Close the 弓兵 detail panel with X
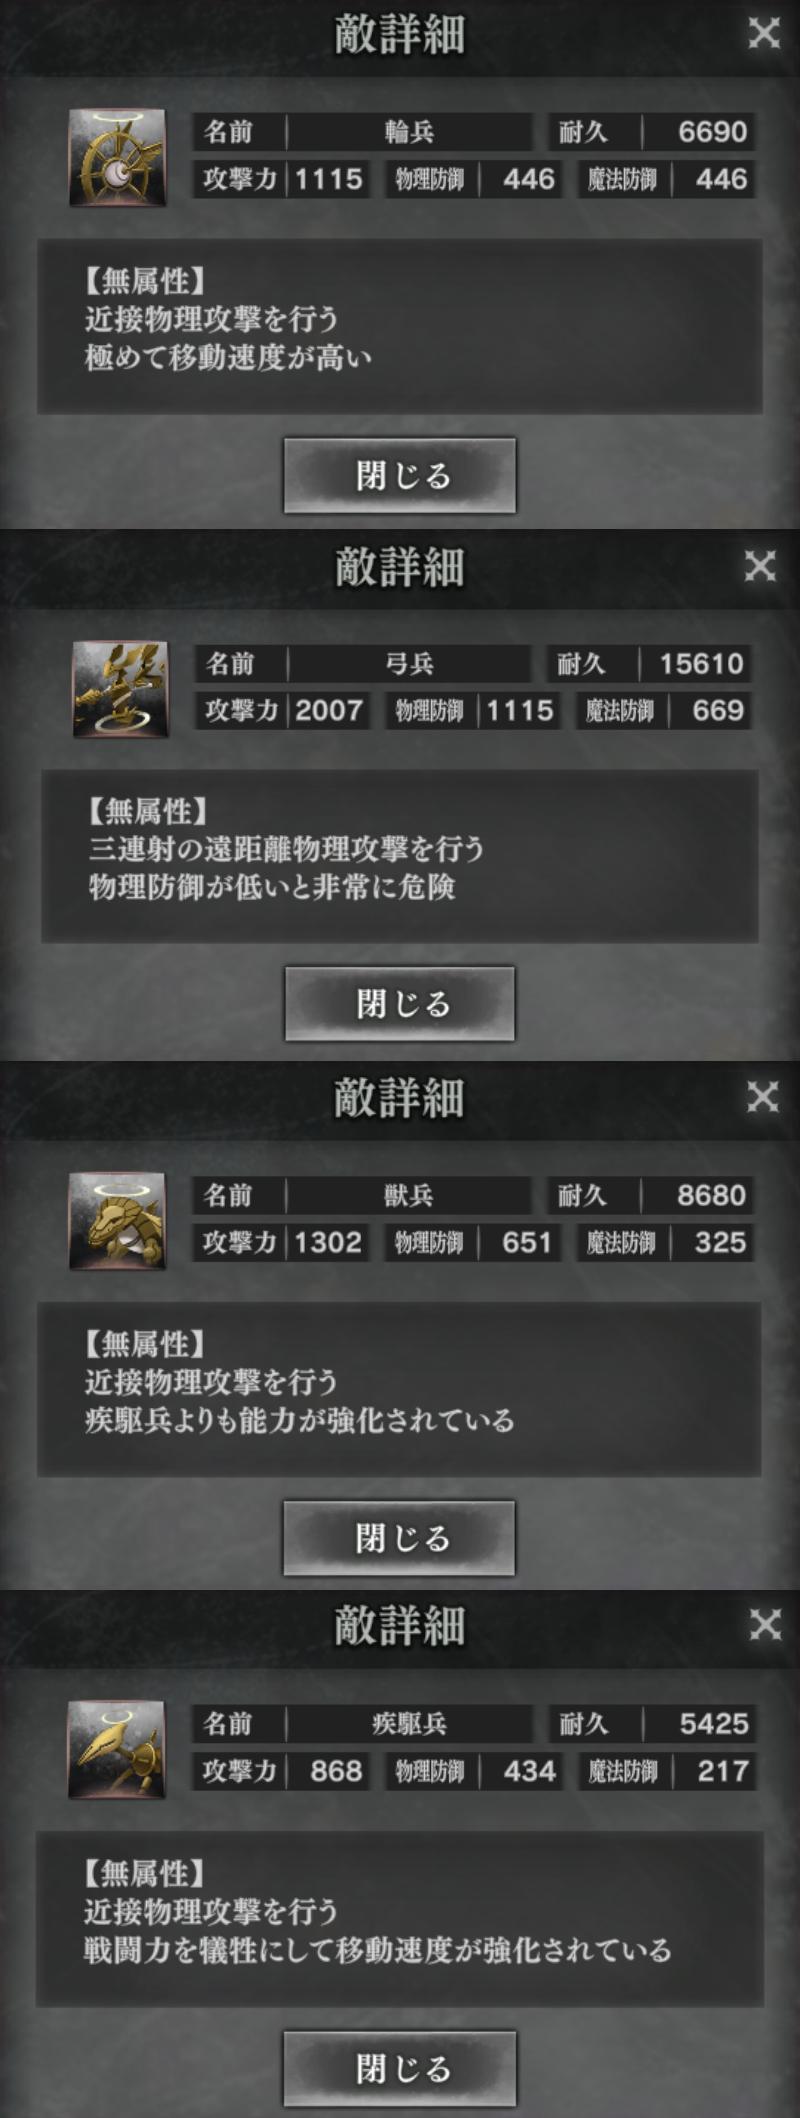 760,566
